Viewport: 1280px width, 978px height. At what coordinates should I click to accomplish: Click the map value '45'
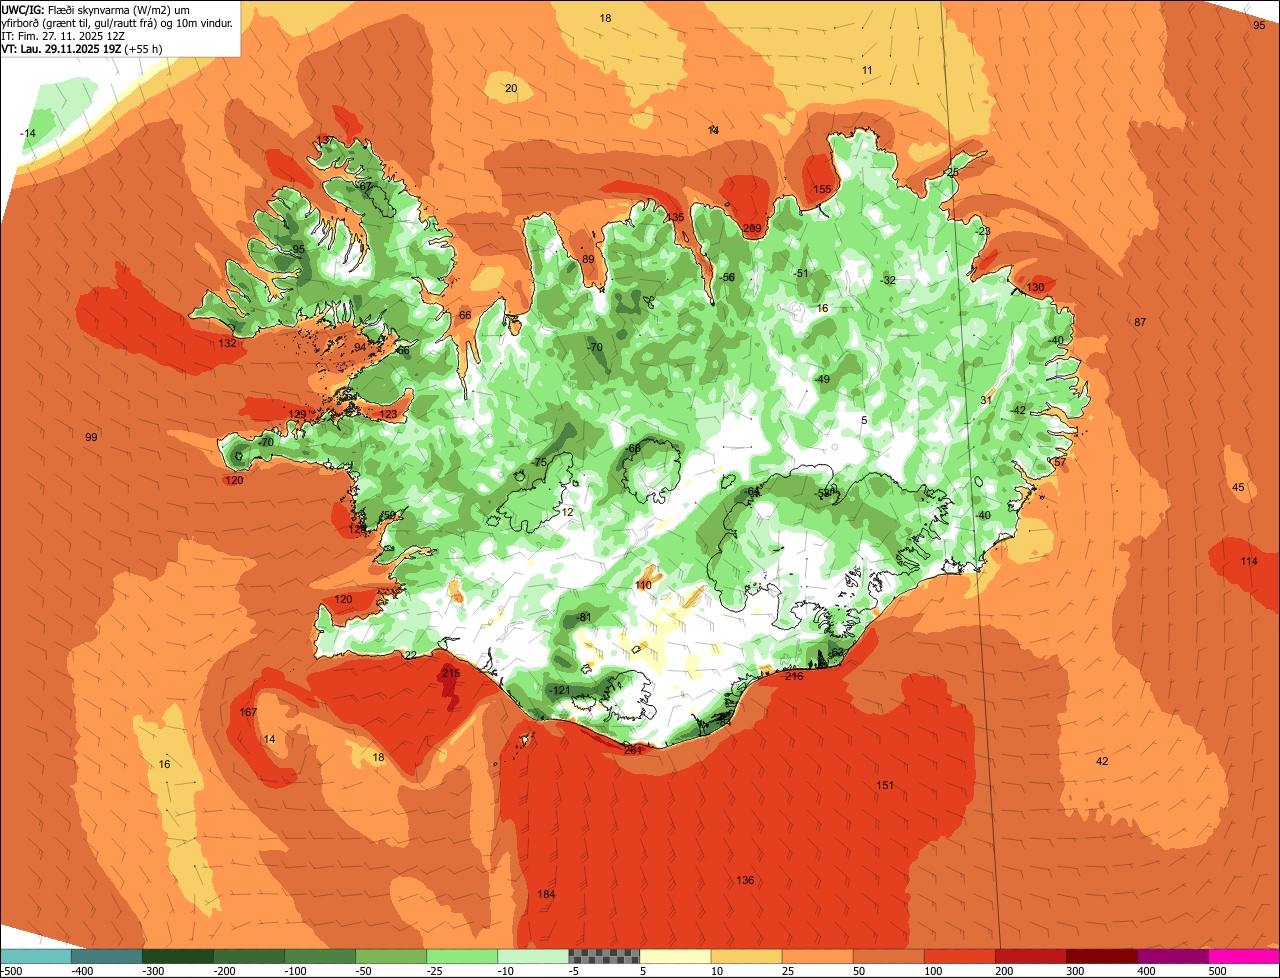(1238, 487)
